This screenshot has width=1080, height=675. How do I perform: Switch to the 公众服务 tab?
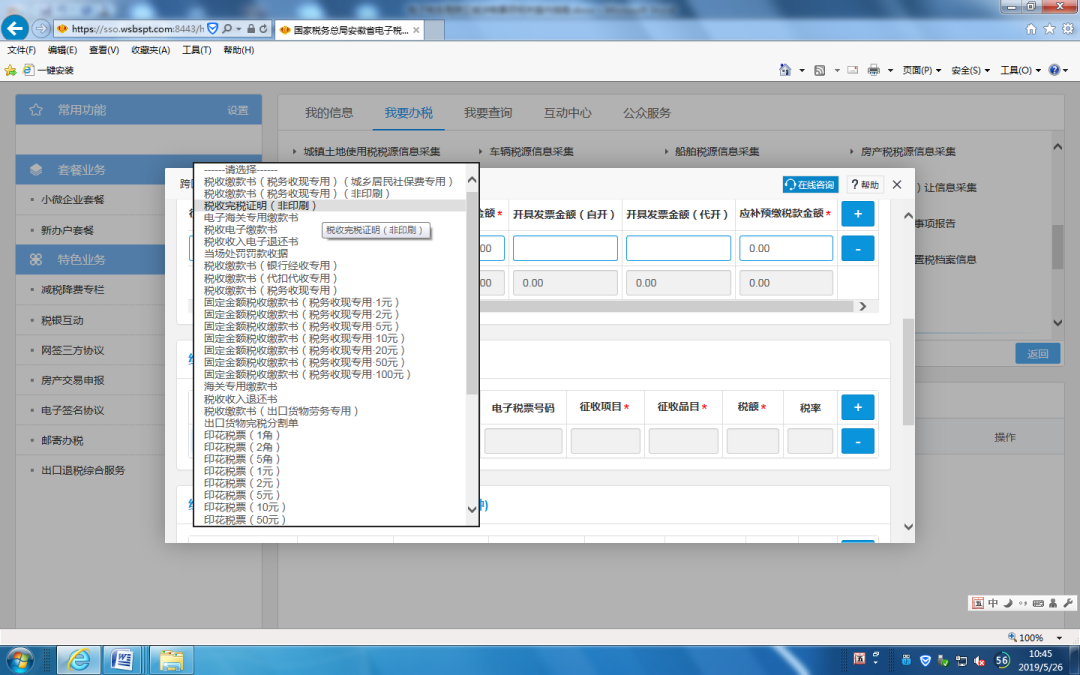point(647,113)
